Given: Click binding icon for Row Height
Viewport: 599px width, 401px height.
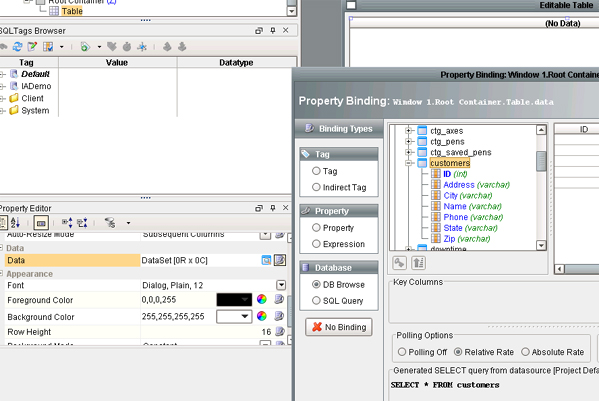Looking at the screenshot, I should [280, 331].
